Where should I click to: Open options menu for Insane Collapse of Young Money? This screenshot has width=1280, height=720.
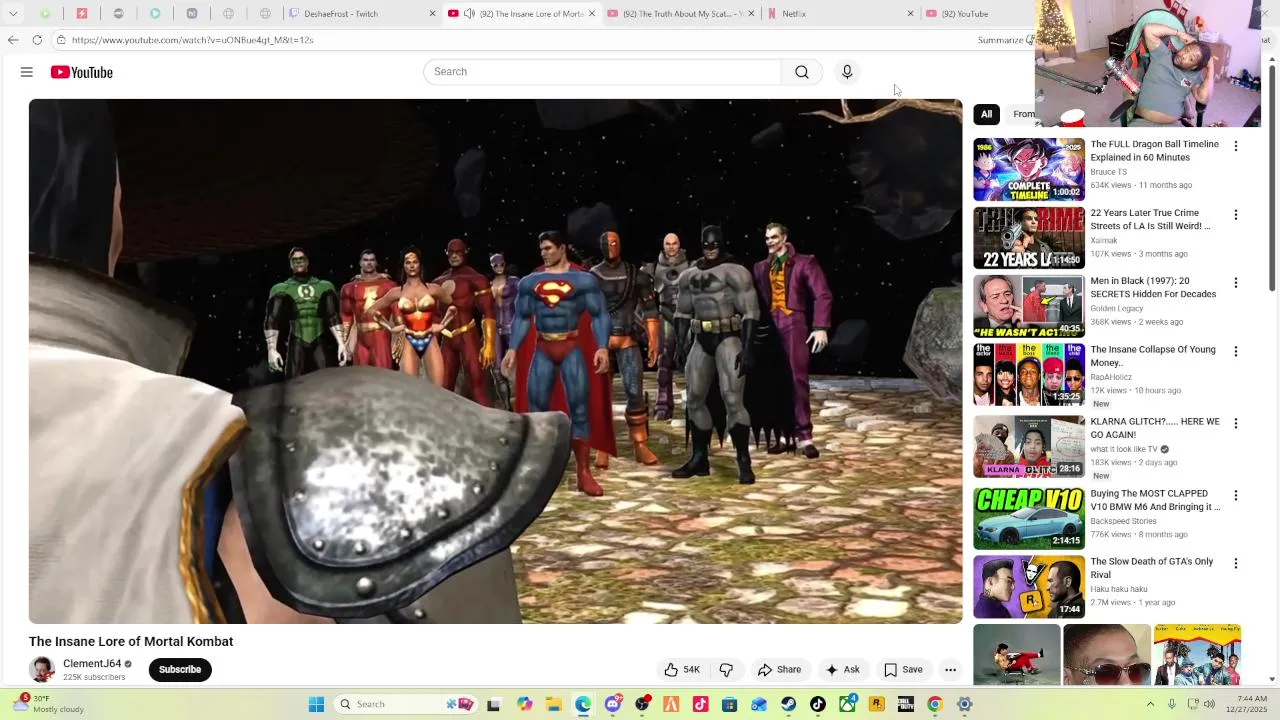tap(1236, 351)
